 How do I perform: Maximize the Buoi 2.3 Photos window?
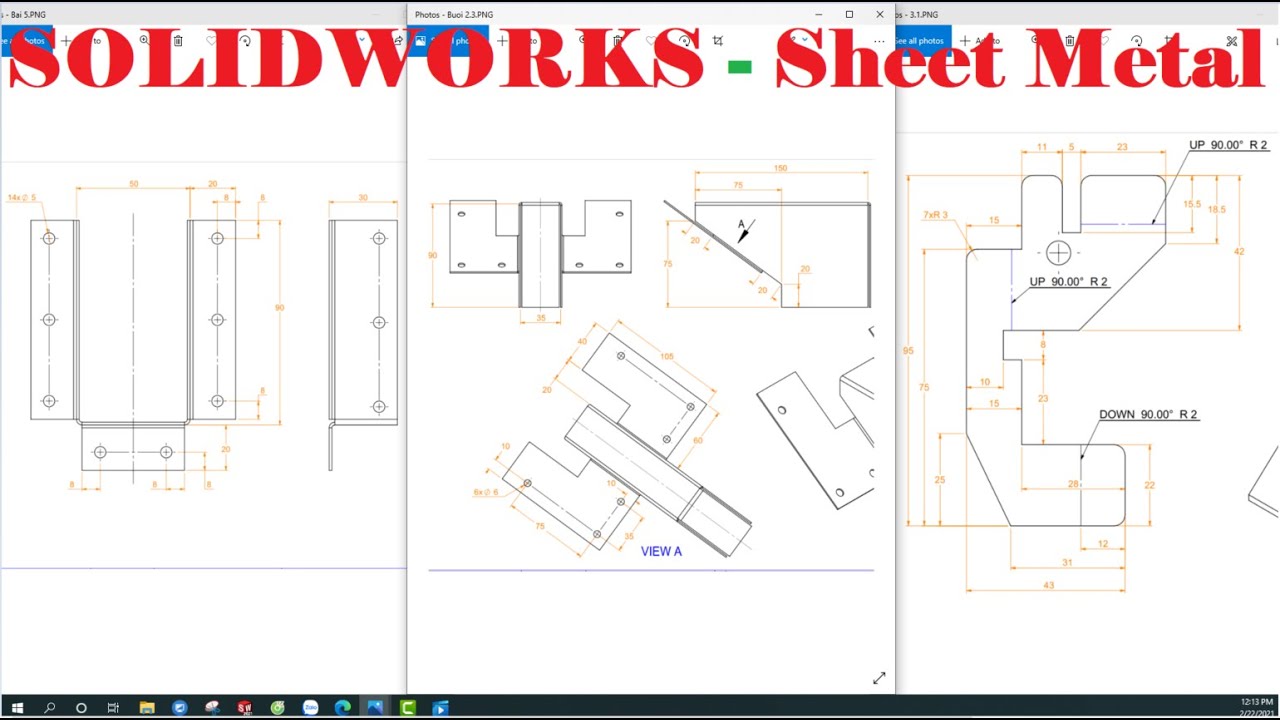coord(849,14)
